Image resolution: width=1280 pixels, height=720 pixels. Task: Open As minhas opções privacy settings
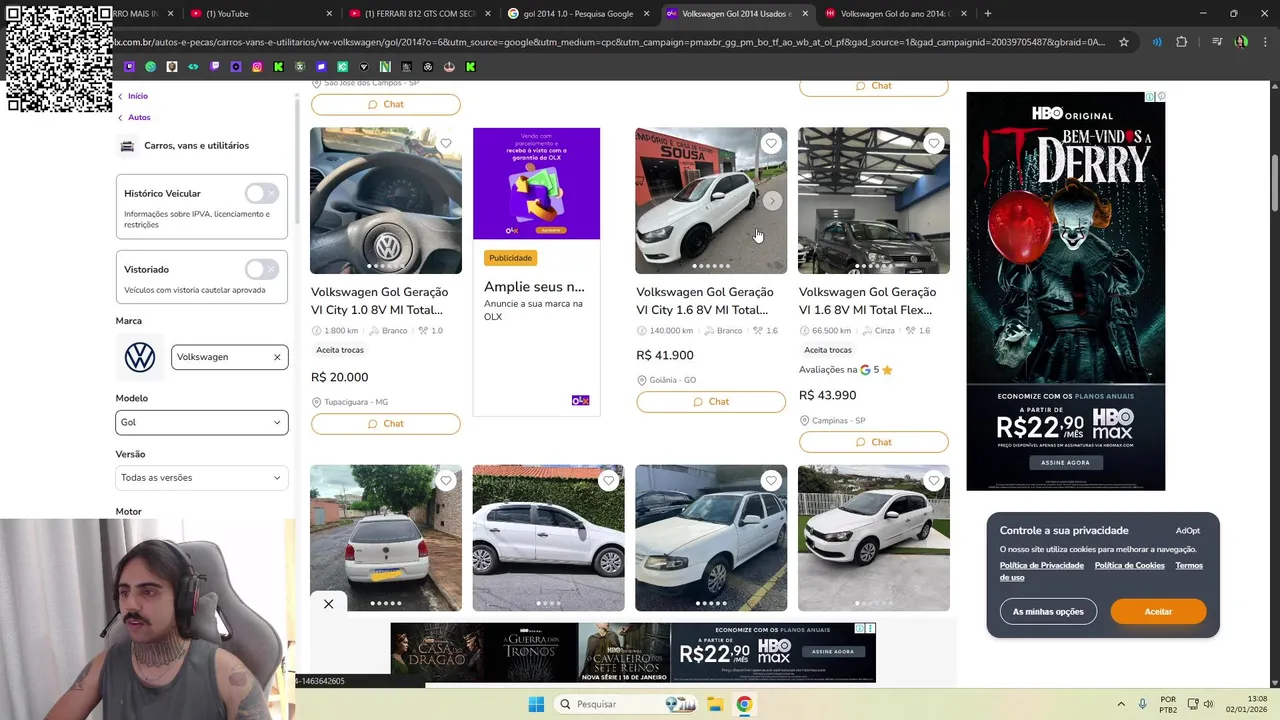1048,611
